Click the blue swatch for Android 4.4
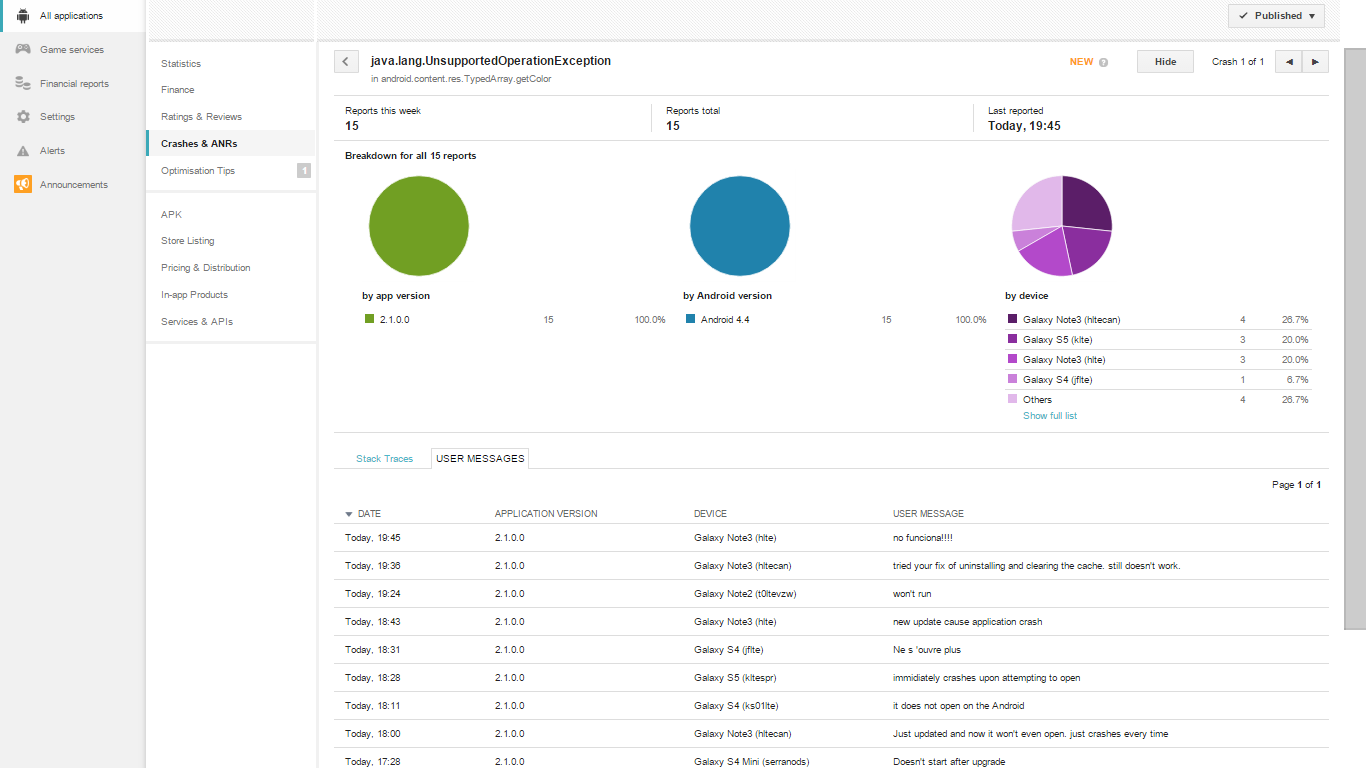 click(691, 320)
